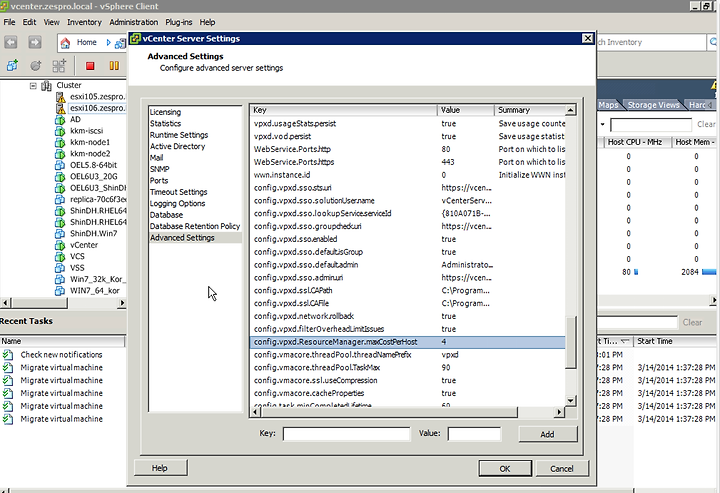Click task icon beside Check new notifications
Viewport: 720px width, 493px height.
click(x=8, y=355)
